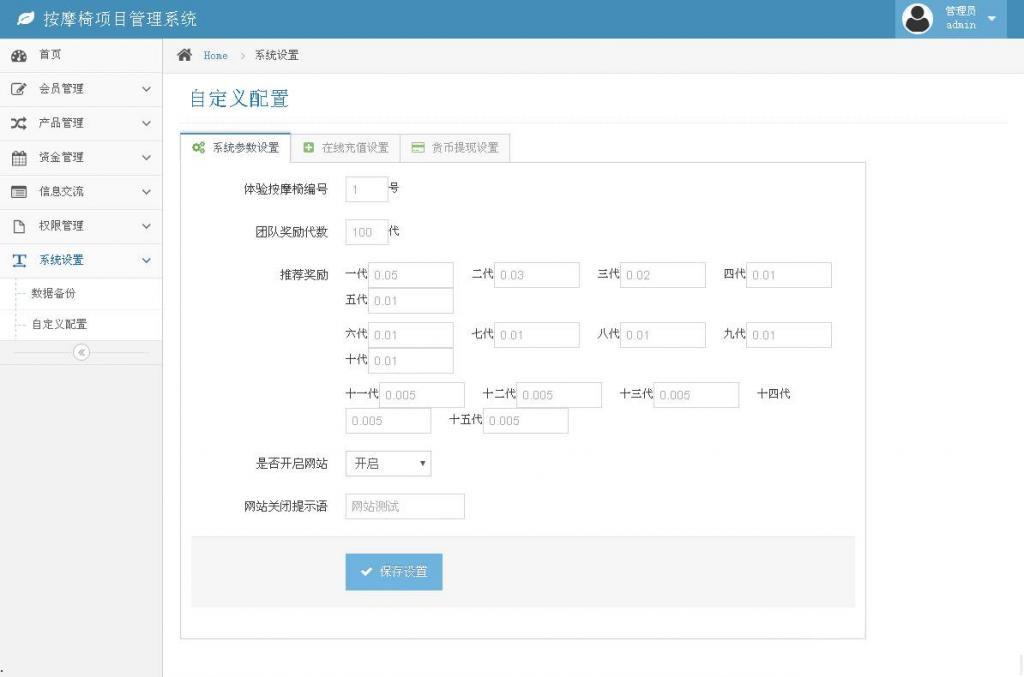
Task: Click the Home breadcrumb link
Action: [216, 55]
